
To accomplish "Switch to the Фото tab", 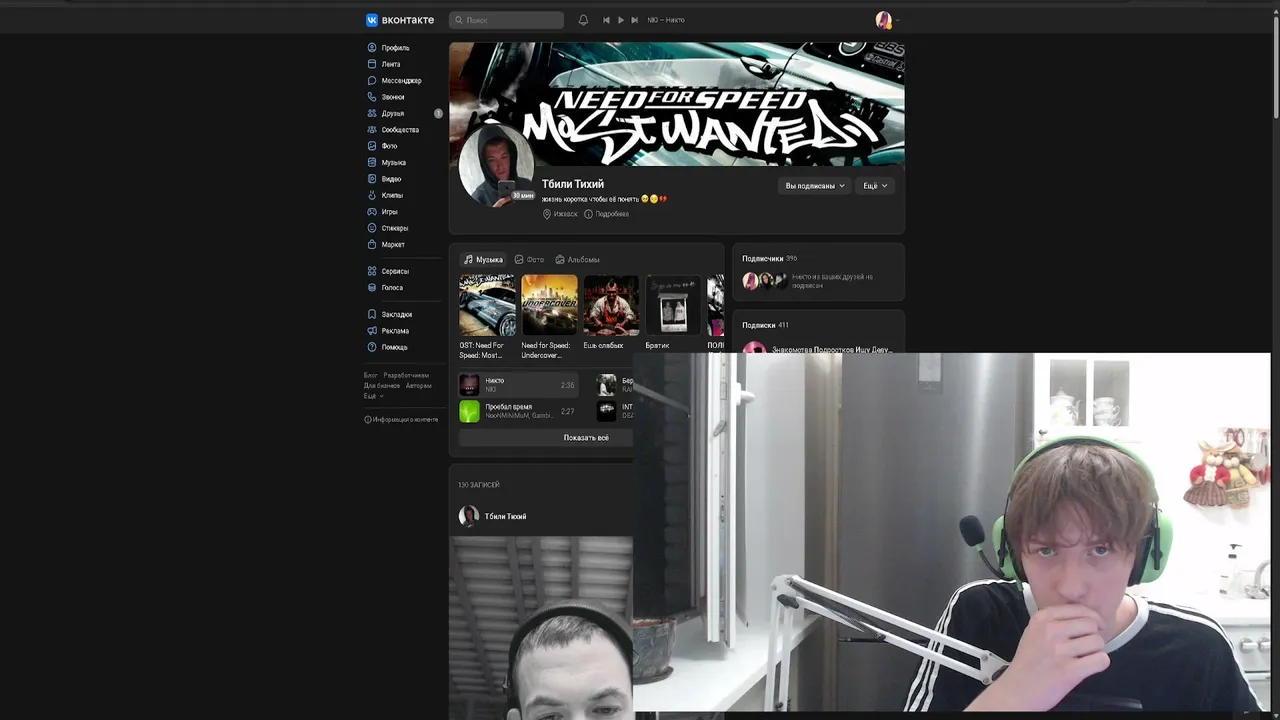I will (530, 260).
